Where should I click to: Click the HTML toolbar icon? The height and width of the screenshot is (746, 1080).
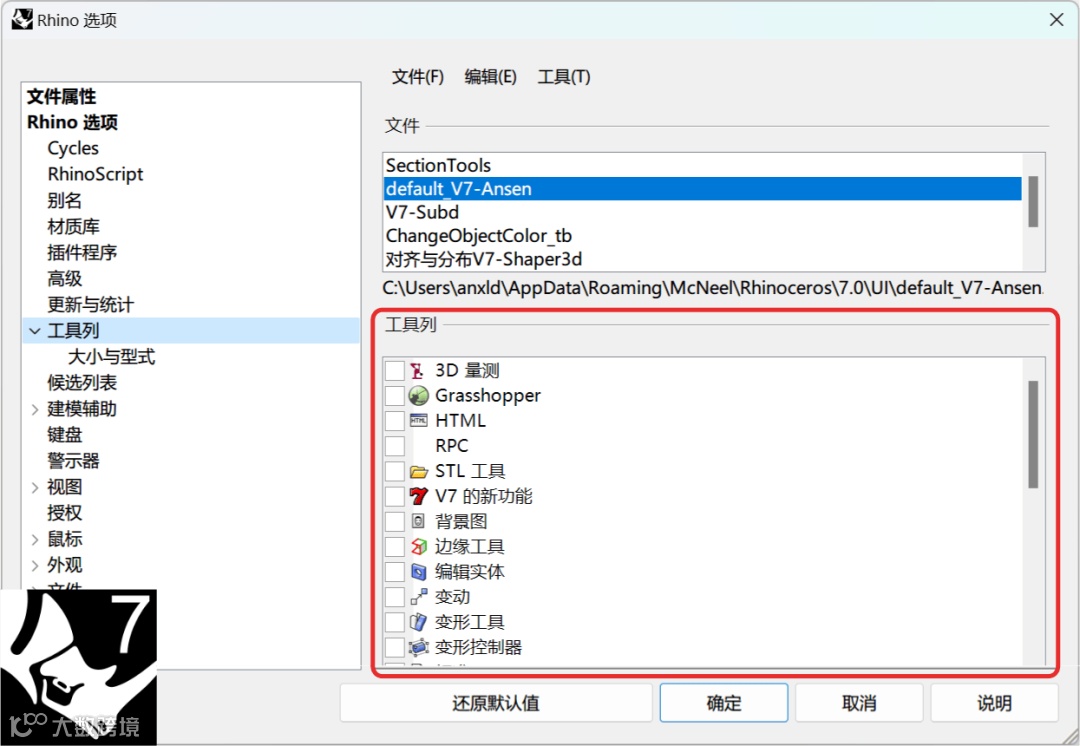[418, 420]
